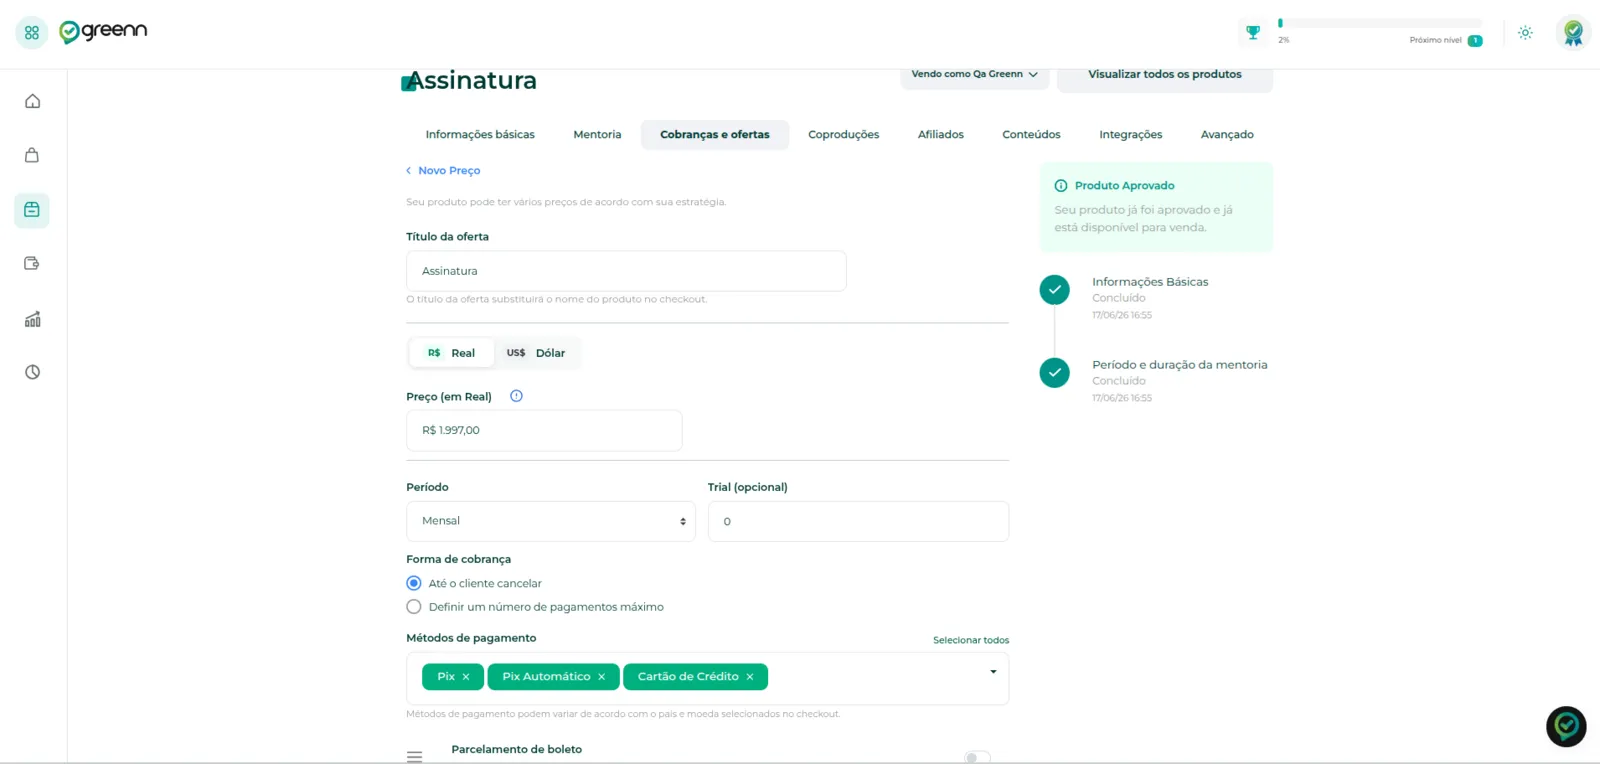
Task: Click Selecionar todos link
Action: pyautogui.click(x=971, y=640)
